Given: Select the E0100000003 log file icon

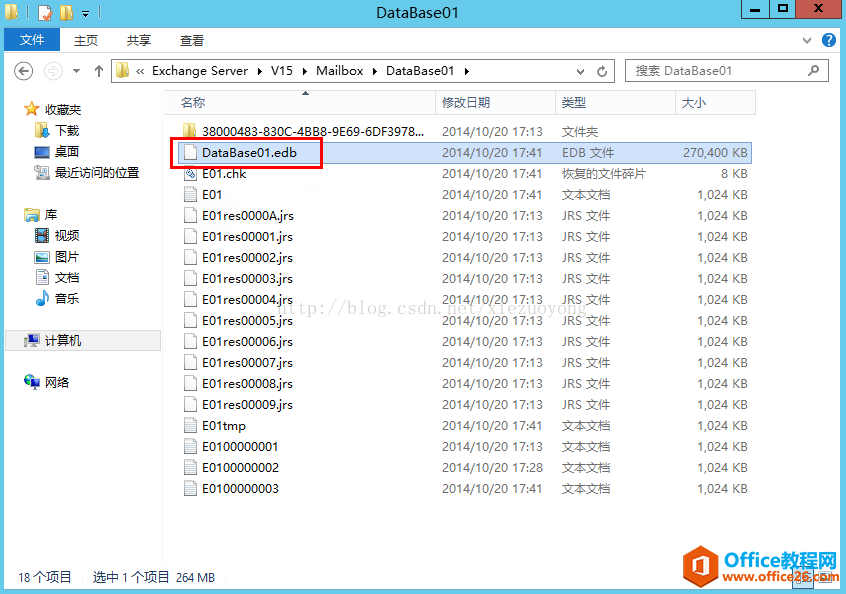Looking at the screenshot, I should tap(190, 489).
